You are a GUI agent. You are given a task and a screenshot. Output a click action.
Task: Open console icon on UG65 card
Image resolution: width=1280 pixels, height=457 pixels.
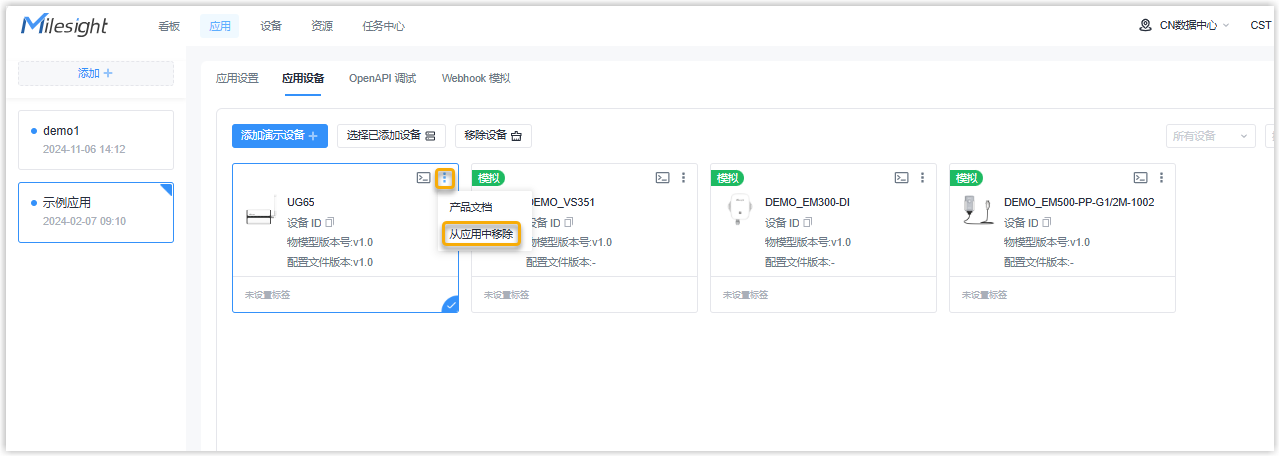tap(423, 178)
